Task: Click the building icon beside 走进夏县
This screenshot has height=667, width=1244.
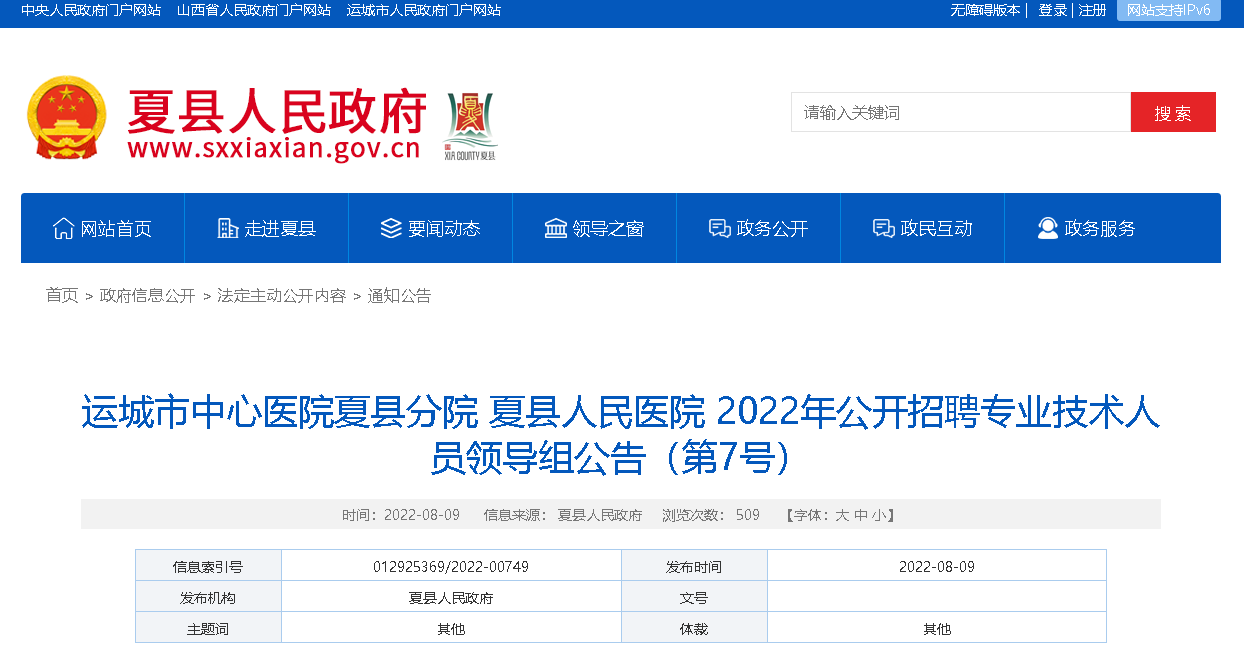Action: point(228,228)
